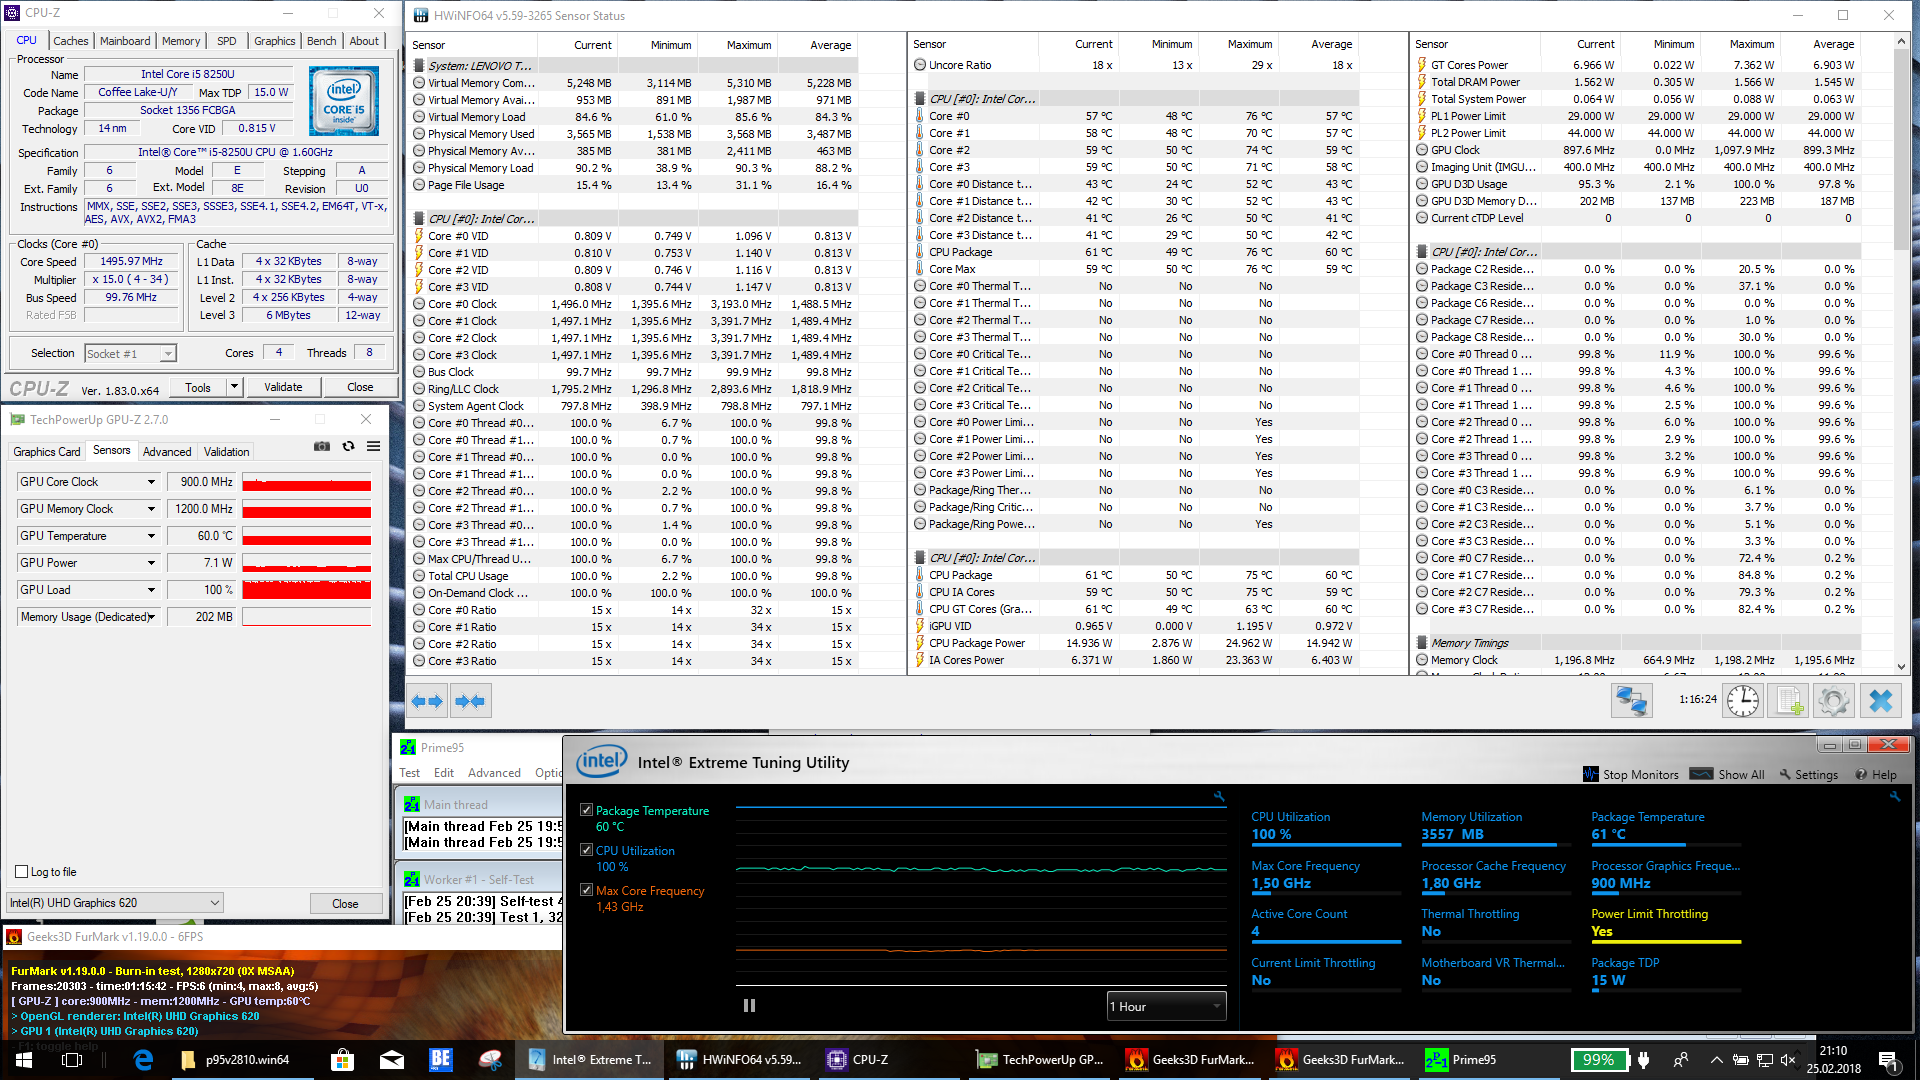Click HWiNFO reset clock icon
Image resolution: width=1920 pixels, height=1080 pixels.
pos(1743,701)
